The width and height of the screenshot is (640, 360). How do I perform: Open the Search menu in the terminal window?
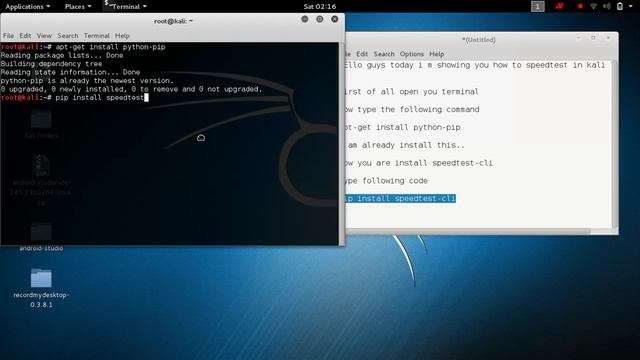click(x=68, y=36)
